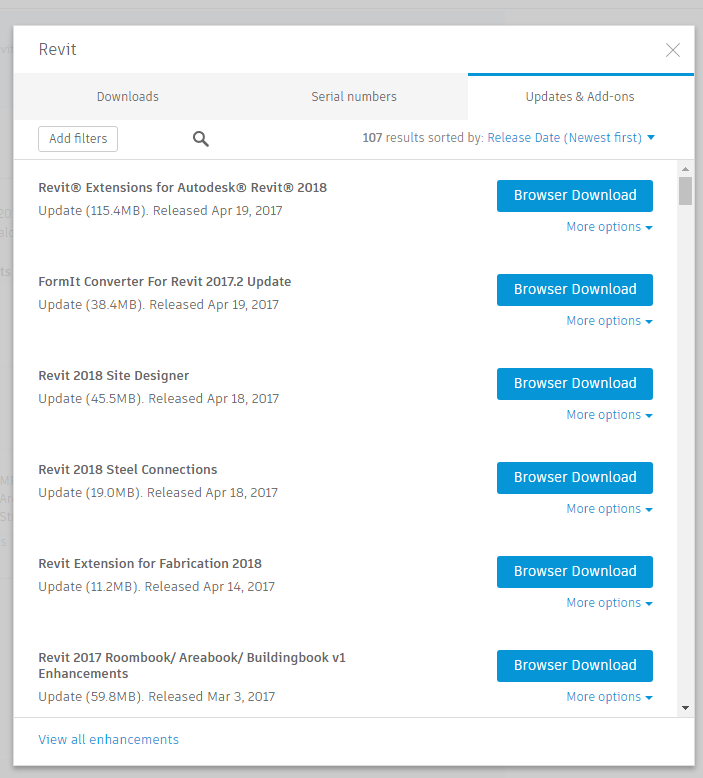Open the Serial numbers tab
Screen dimensions: 703x778
(x=354, y=97)
